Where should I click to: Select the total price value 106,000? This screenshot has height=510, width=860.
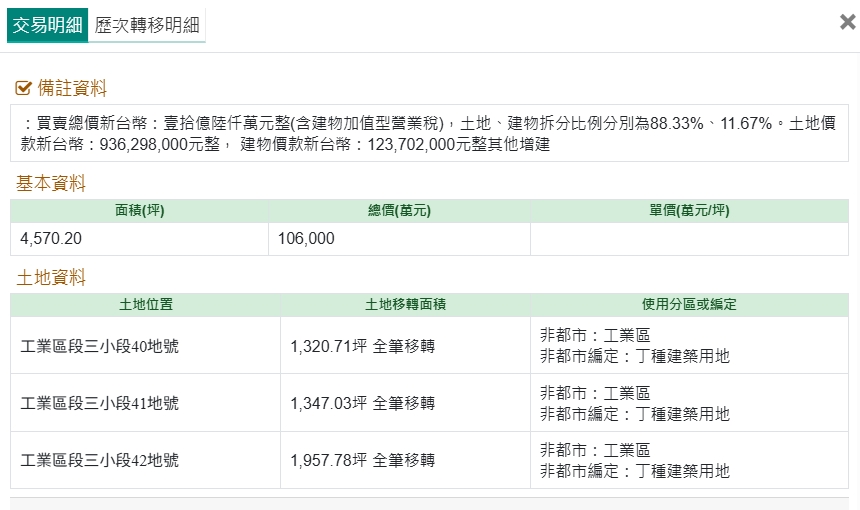[x=308, y=239]
